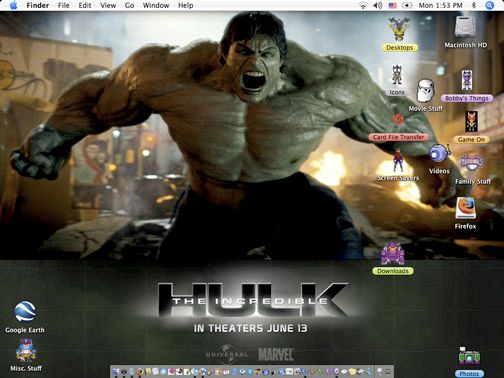Open the Apple menu
504x378 pixels.
point(14,5)
